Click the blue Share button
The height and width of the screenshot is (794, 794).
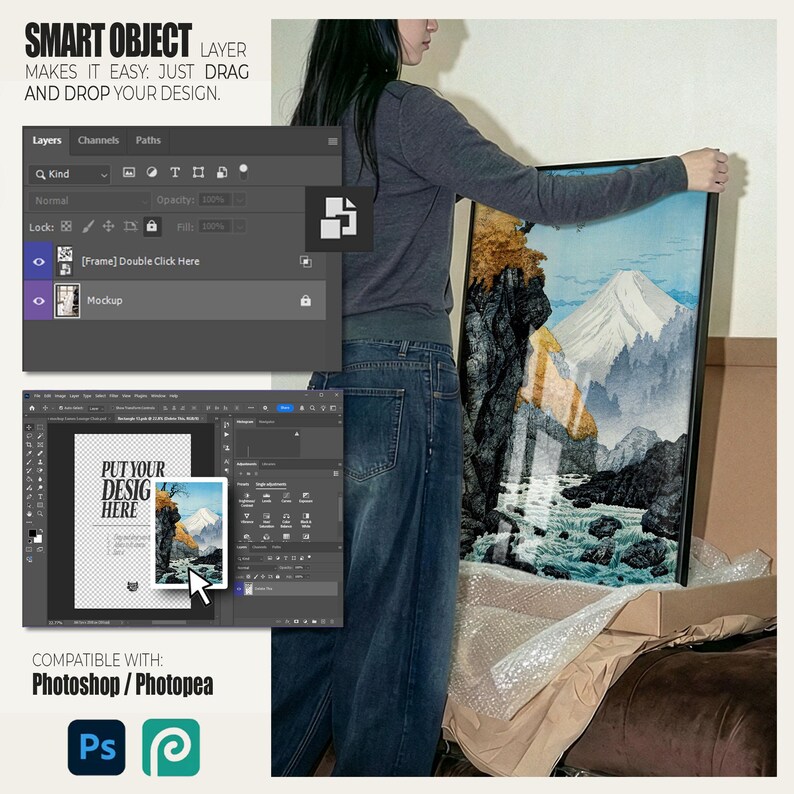pos(285,408)
